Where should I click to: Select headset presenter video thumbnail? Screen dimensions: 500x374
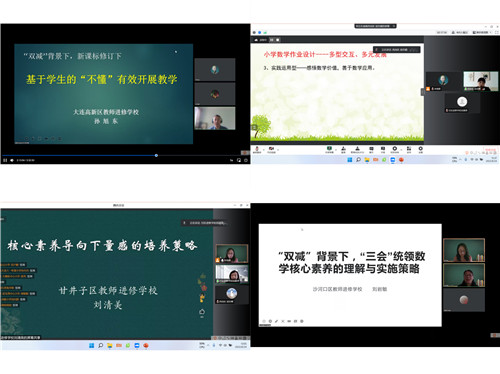(215, 118)
